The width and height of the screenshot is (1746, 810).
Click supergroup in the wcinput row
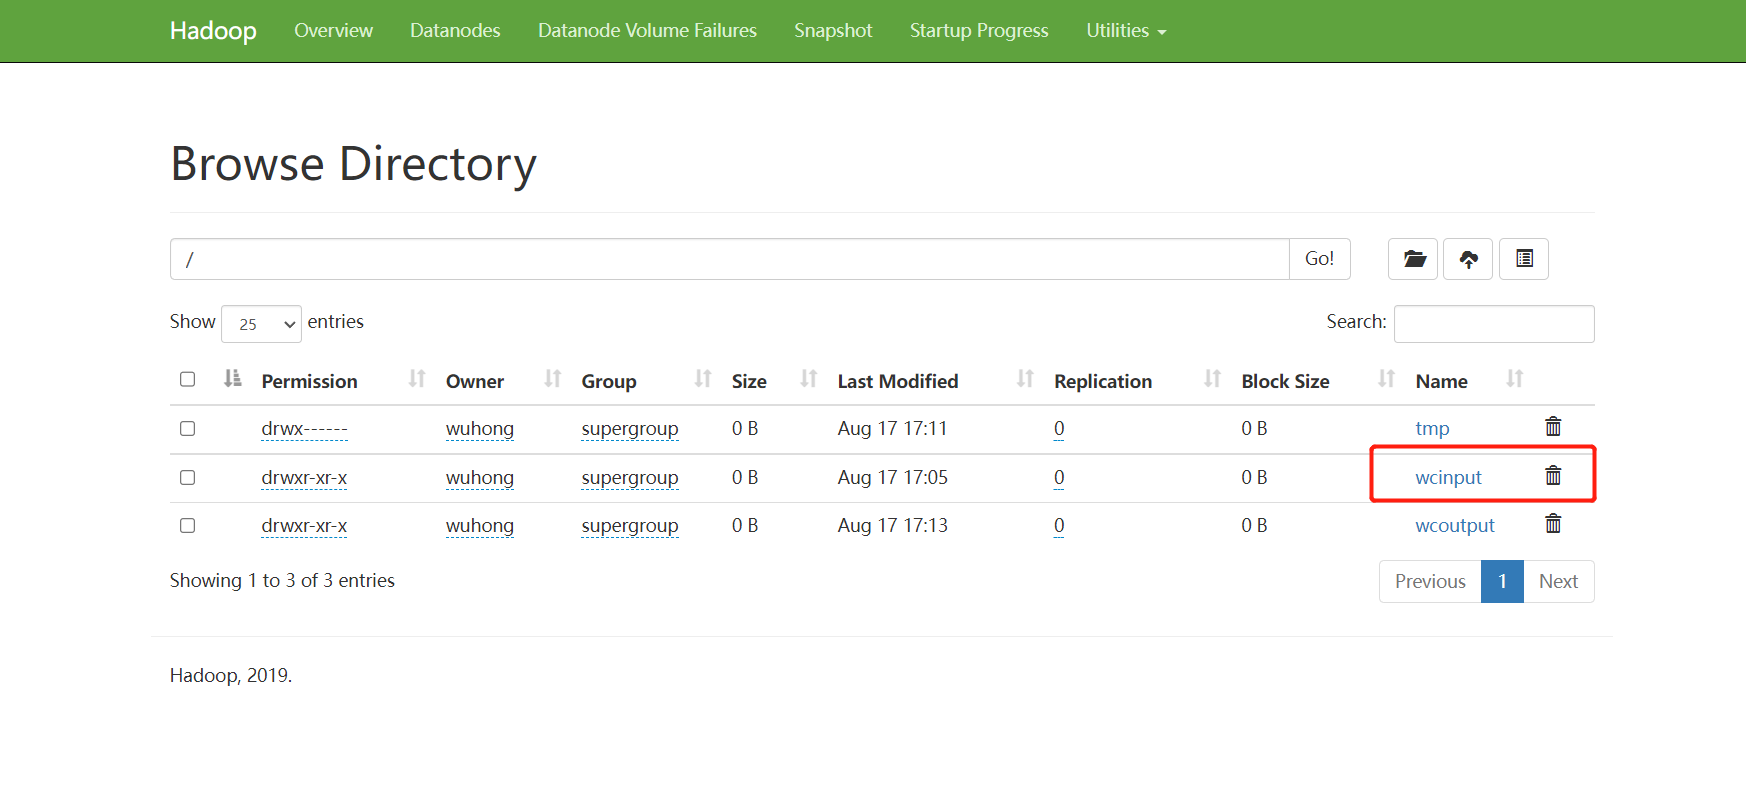click(x=630, y=477)
